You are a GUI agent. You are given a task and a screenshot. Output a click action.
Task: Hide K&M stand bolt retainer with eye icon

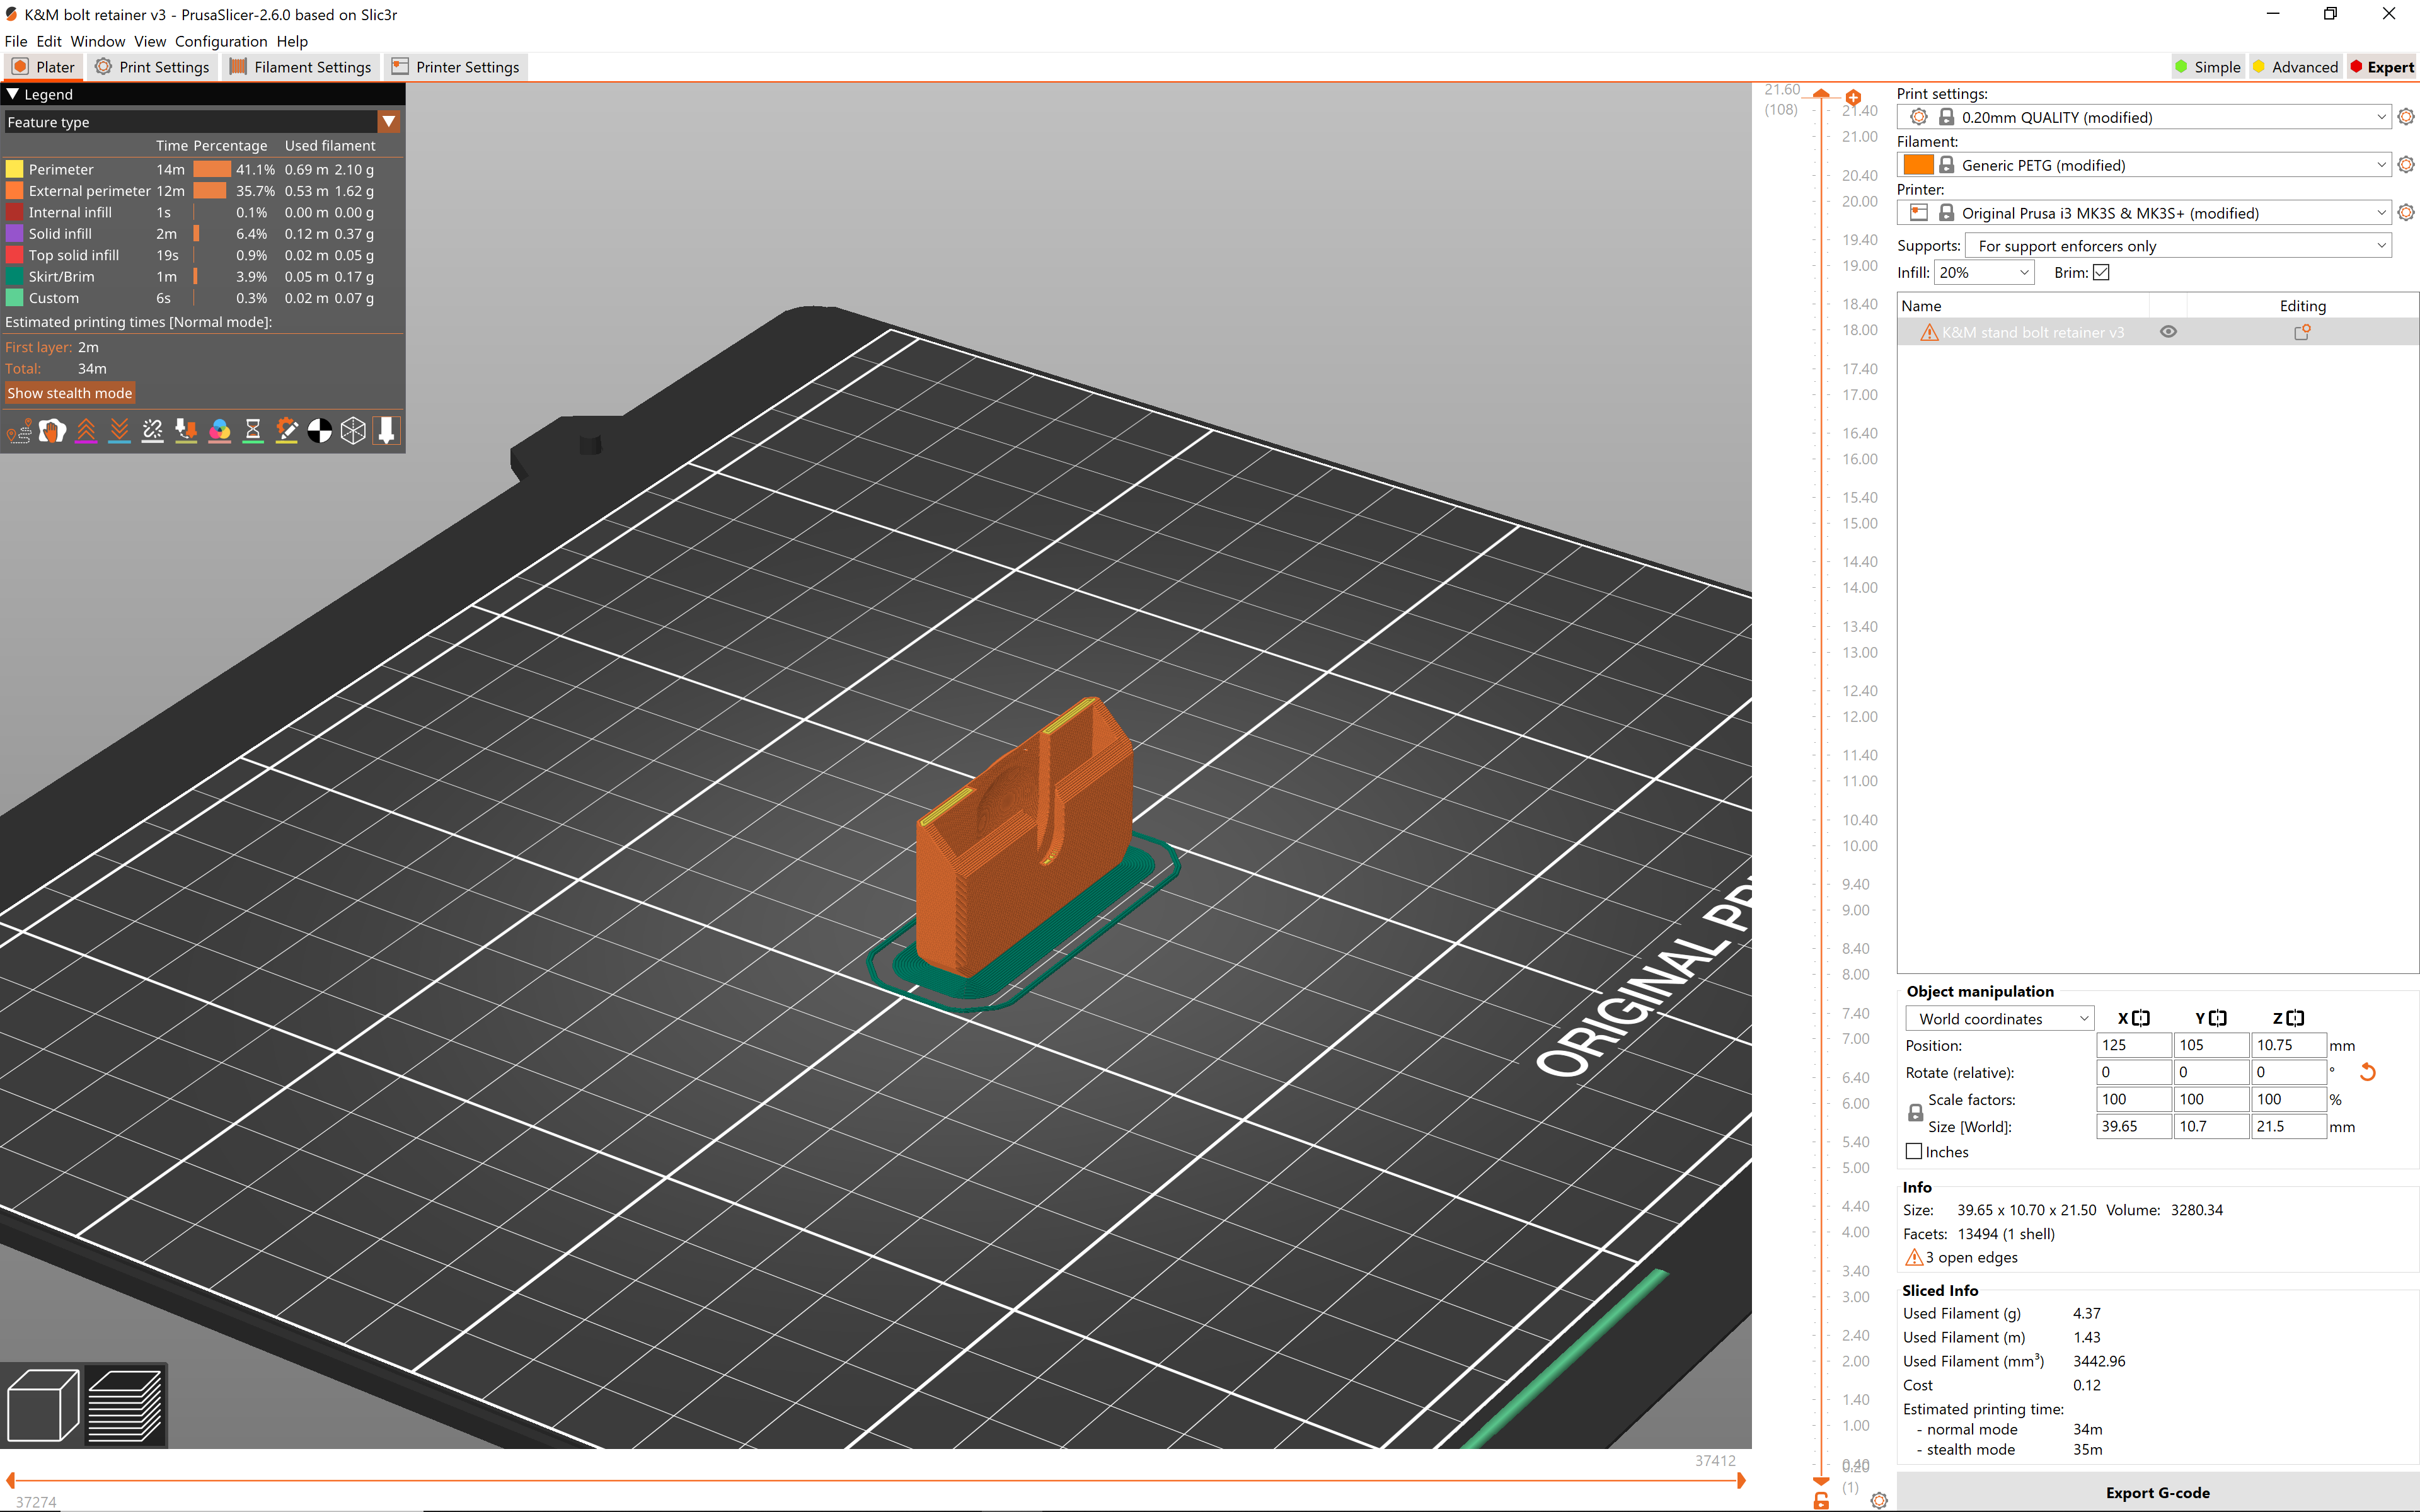coord(2168,332)
